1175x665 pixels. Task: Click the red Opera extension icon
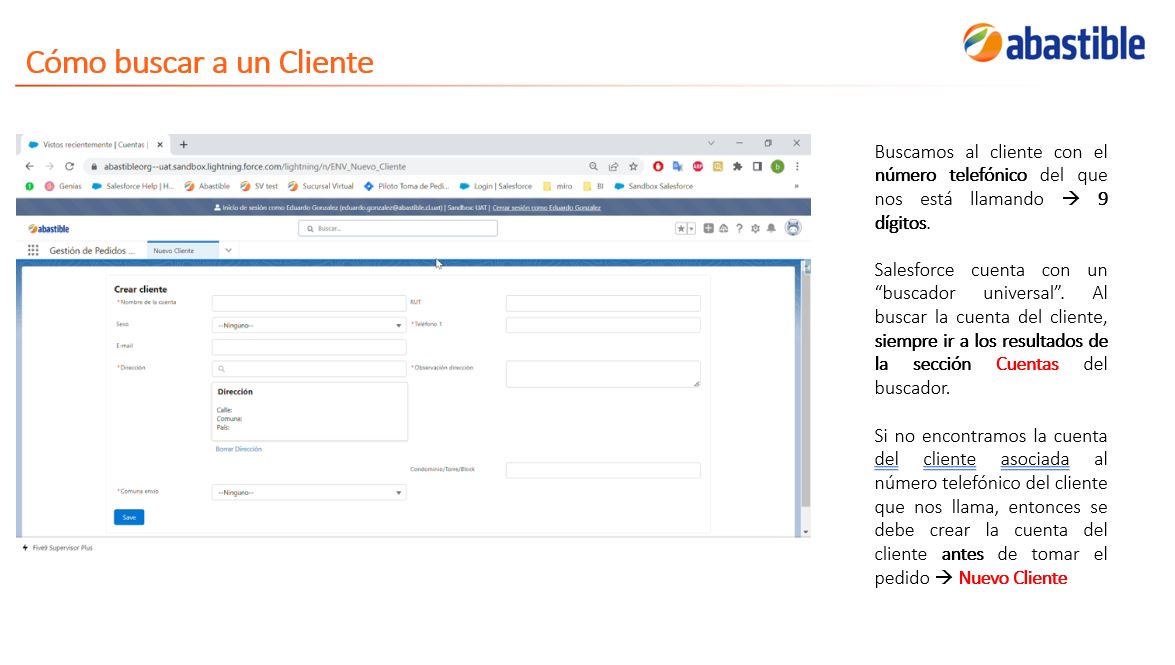(658, 166)
